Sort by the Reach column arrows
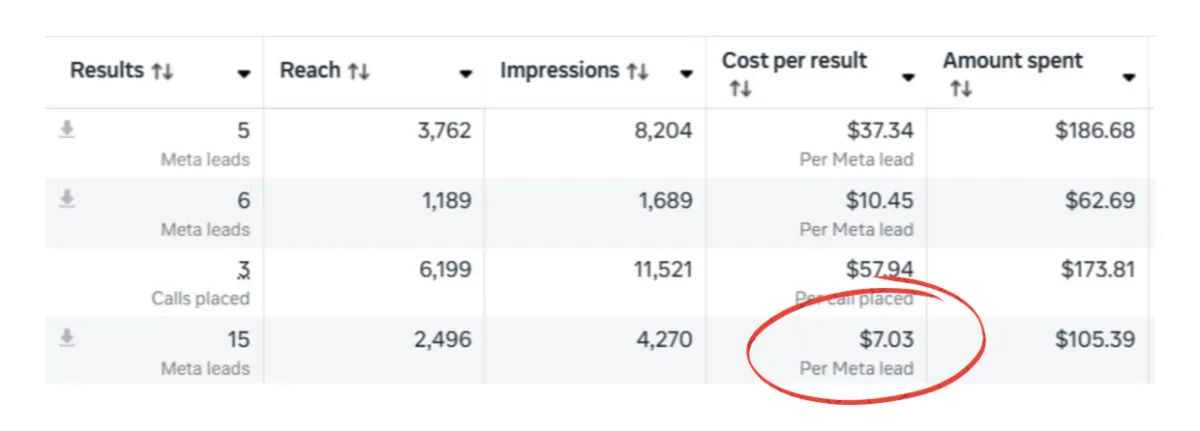This screenshot has height=431, width=1200. [x=358, y=72]
